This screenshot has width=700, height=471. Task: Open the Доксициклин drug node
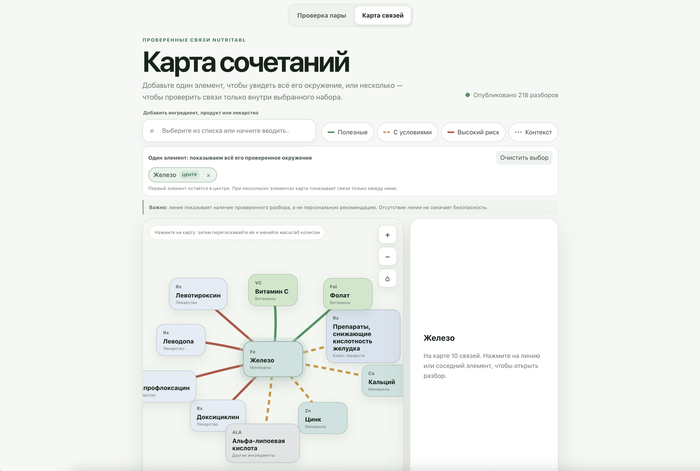tap(218, 416)
